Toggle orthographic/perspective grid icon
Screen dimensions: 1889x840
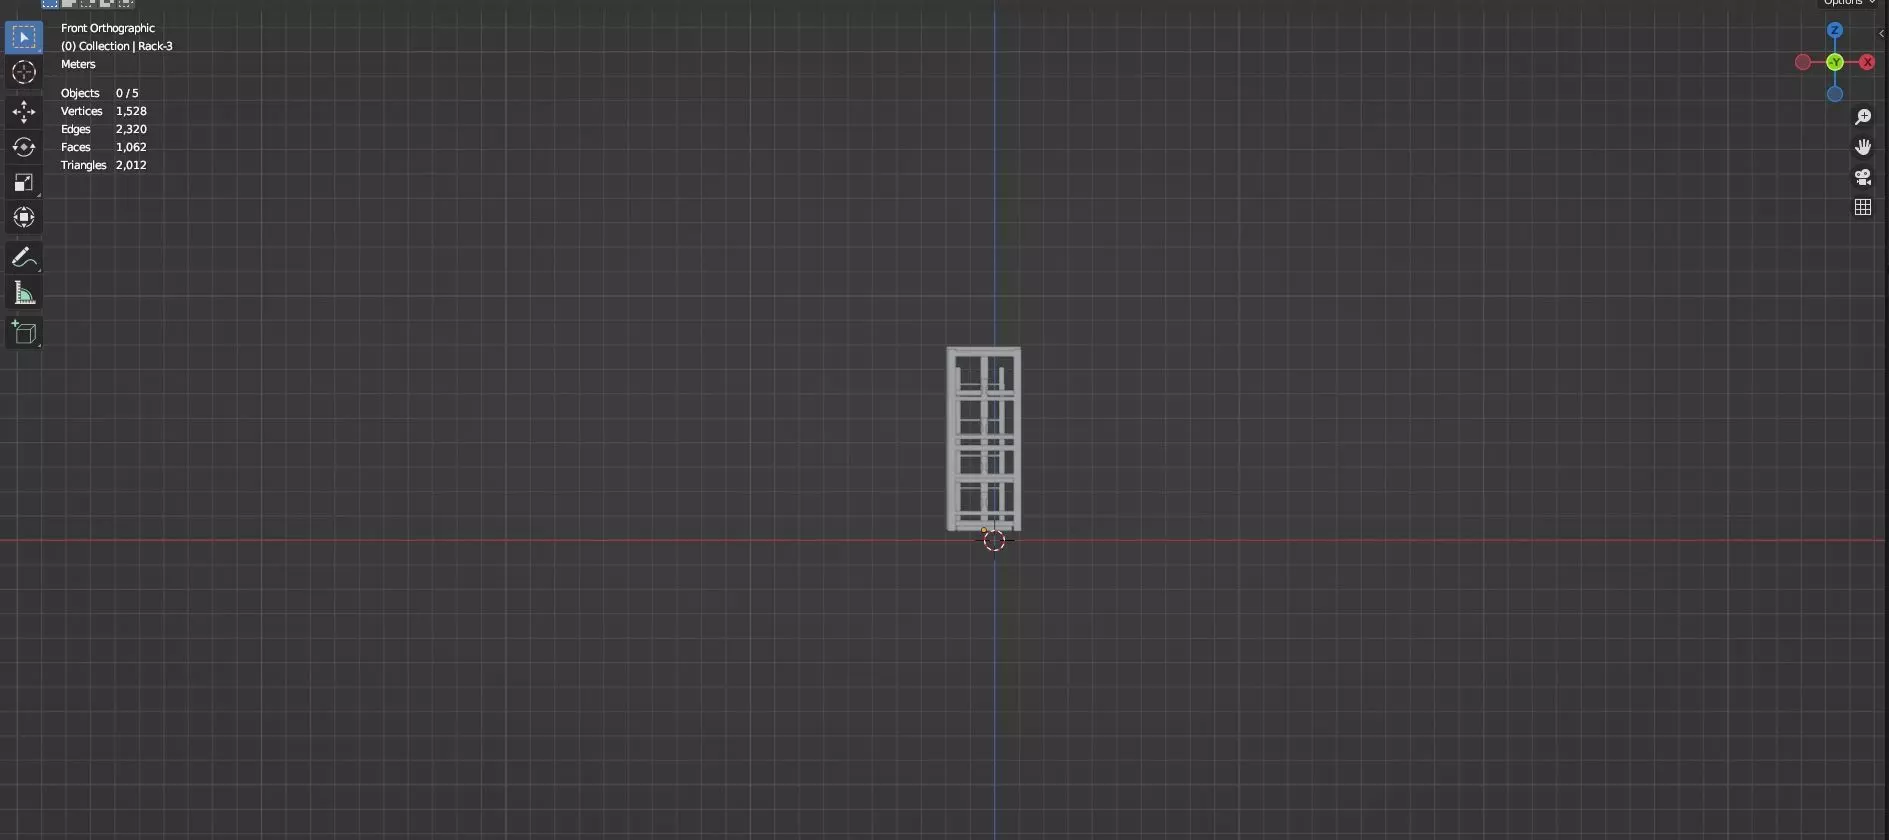[1863, 207]
